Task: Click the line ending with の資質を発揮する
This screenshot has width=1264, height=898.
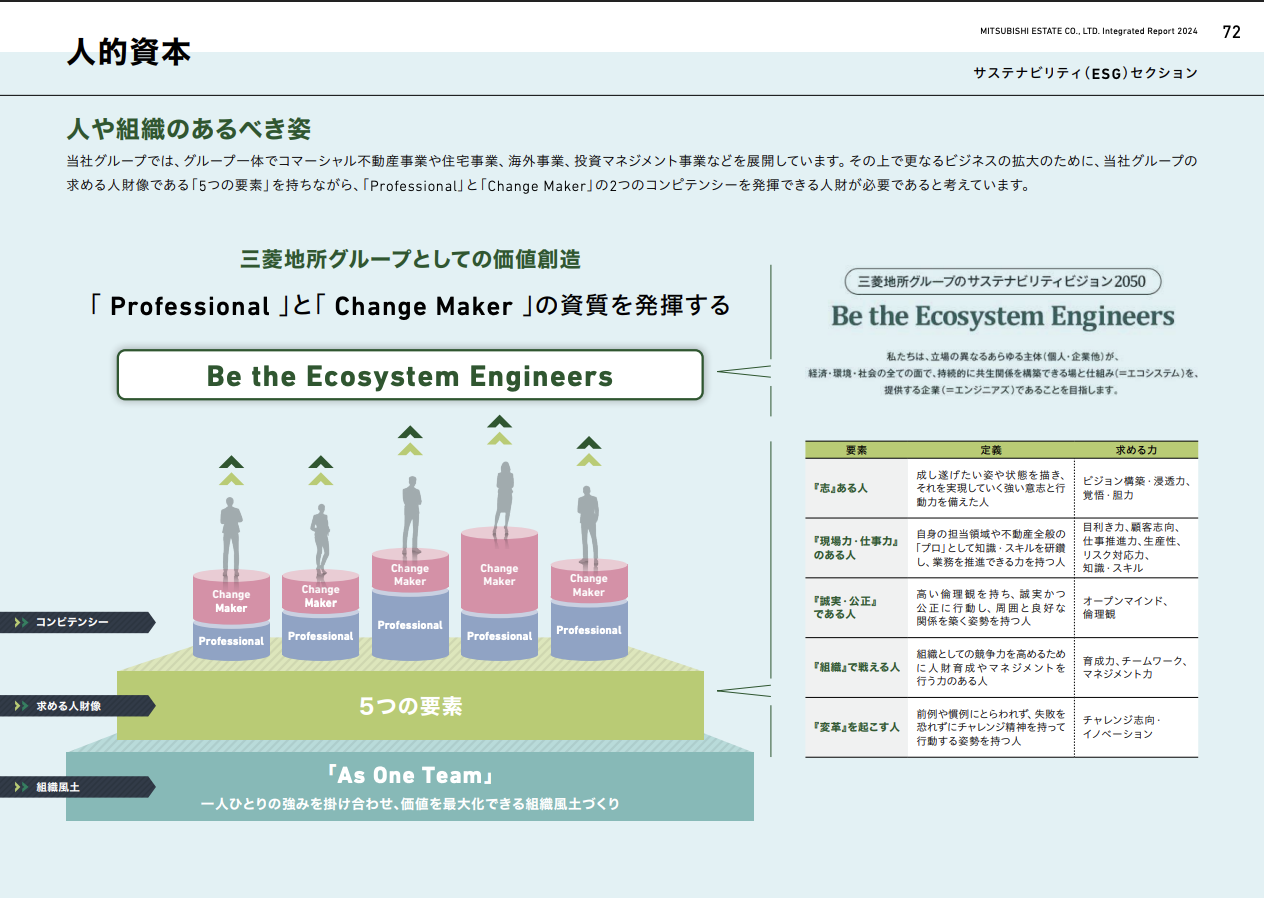Action: click(410, 305)
